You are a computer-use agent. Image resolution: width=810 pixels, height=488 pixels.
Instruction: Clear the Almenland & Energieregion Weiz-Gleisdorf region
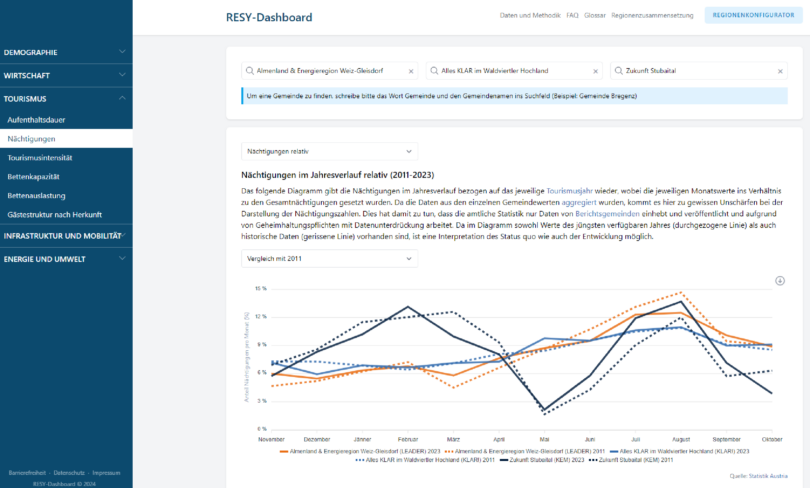[x=411, y=72]
